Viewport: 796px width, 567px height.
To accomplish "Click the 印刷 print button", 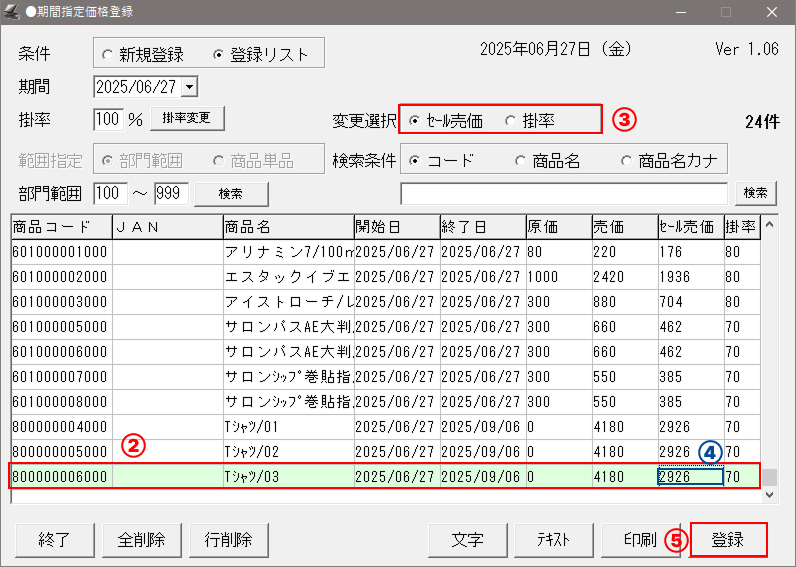I will (640, 540).
